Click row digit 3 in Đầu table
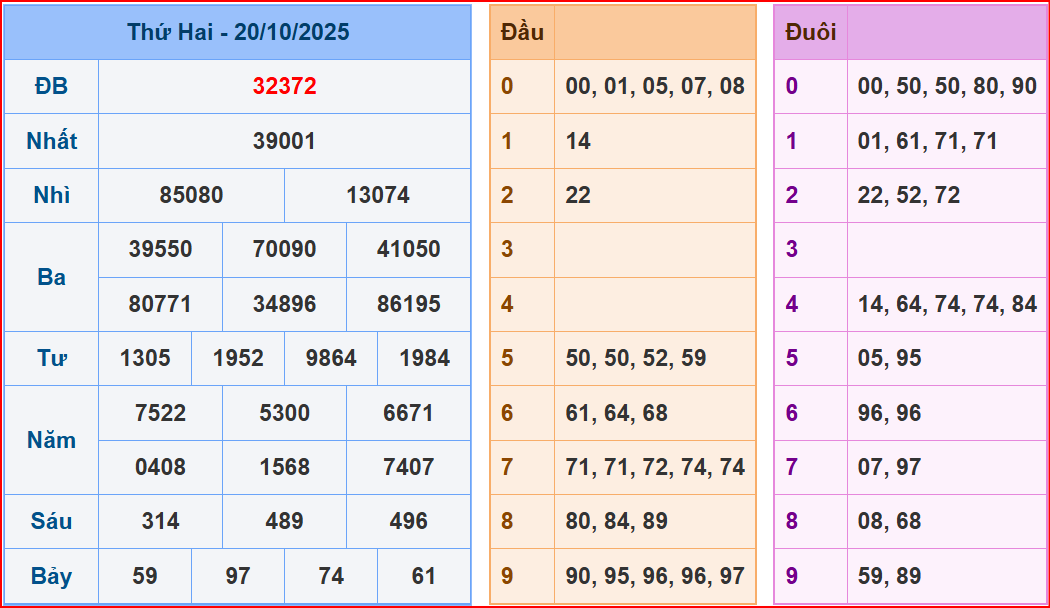This screenshot has width=1050, height=608. point(507,250)
